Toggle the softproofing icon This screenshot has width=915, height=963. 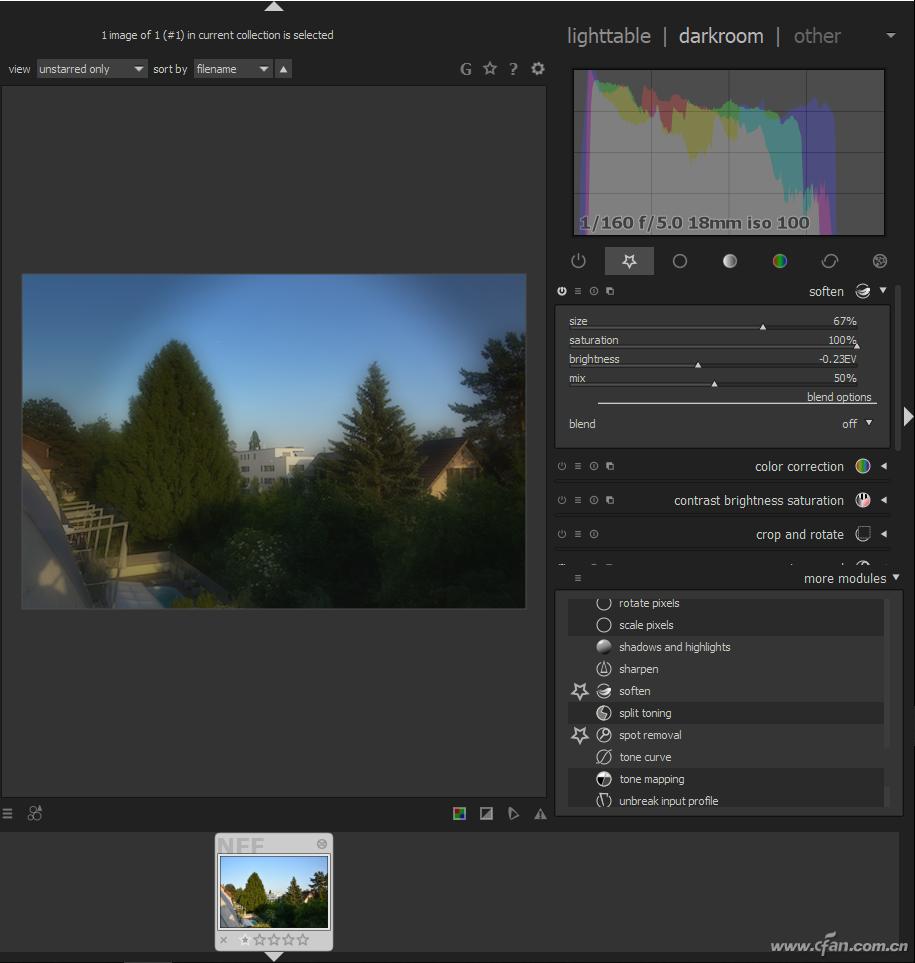point(513,814)
